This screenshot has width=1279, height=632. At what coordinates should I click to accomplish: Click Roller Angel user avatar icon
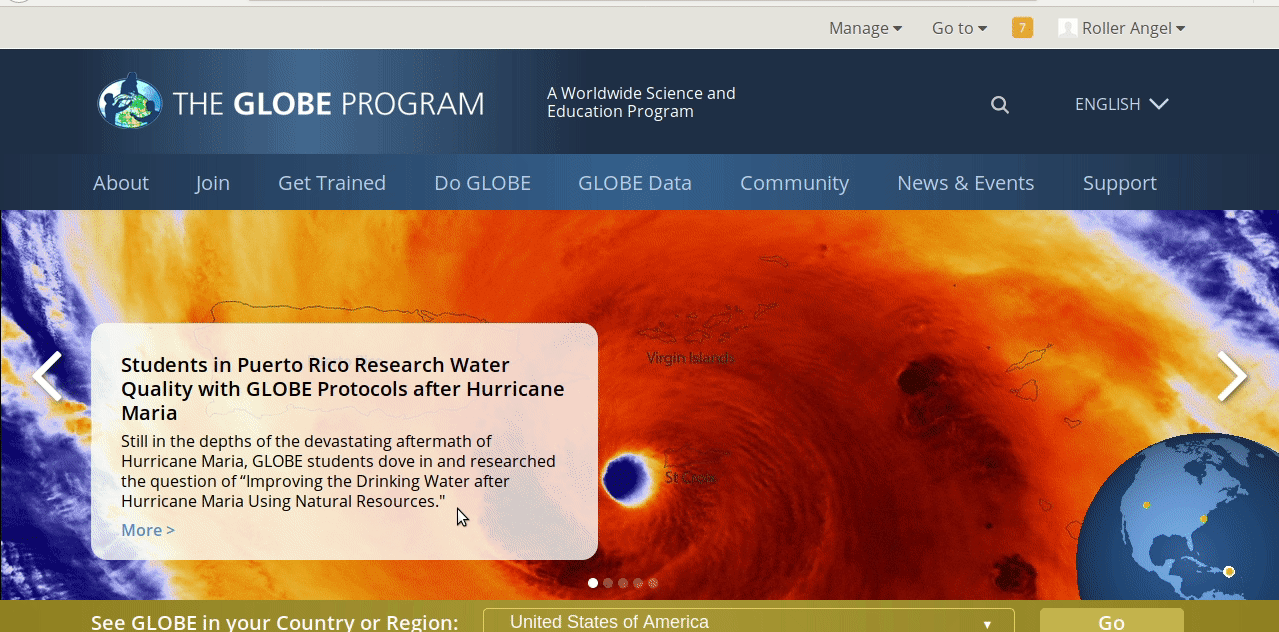pyautogui.click(x=1067, y=28)
